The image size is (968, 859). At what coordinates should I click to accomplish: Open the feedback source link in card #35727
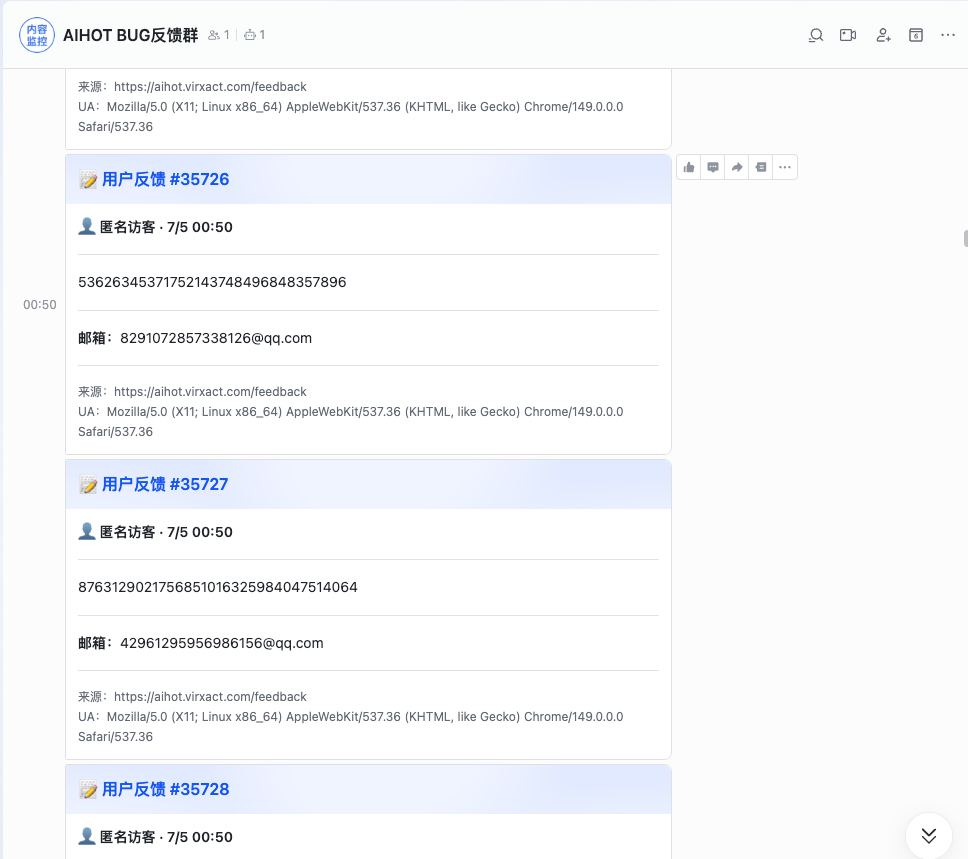(x=210, y=697)
